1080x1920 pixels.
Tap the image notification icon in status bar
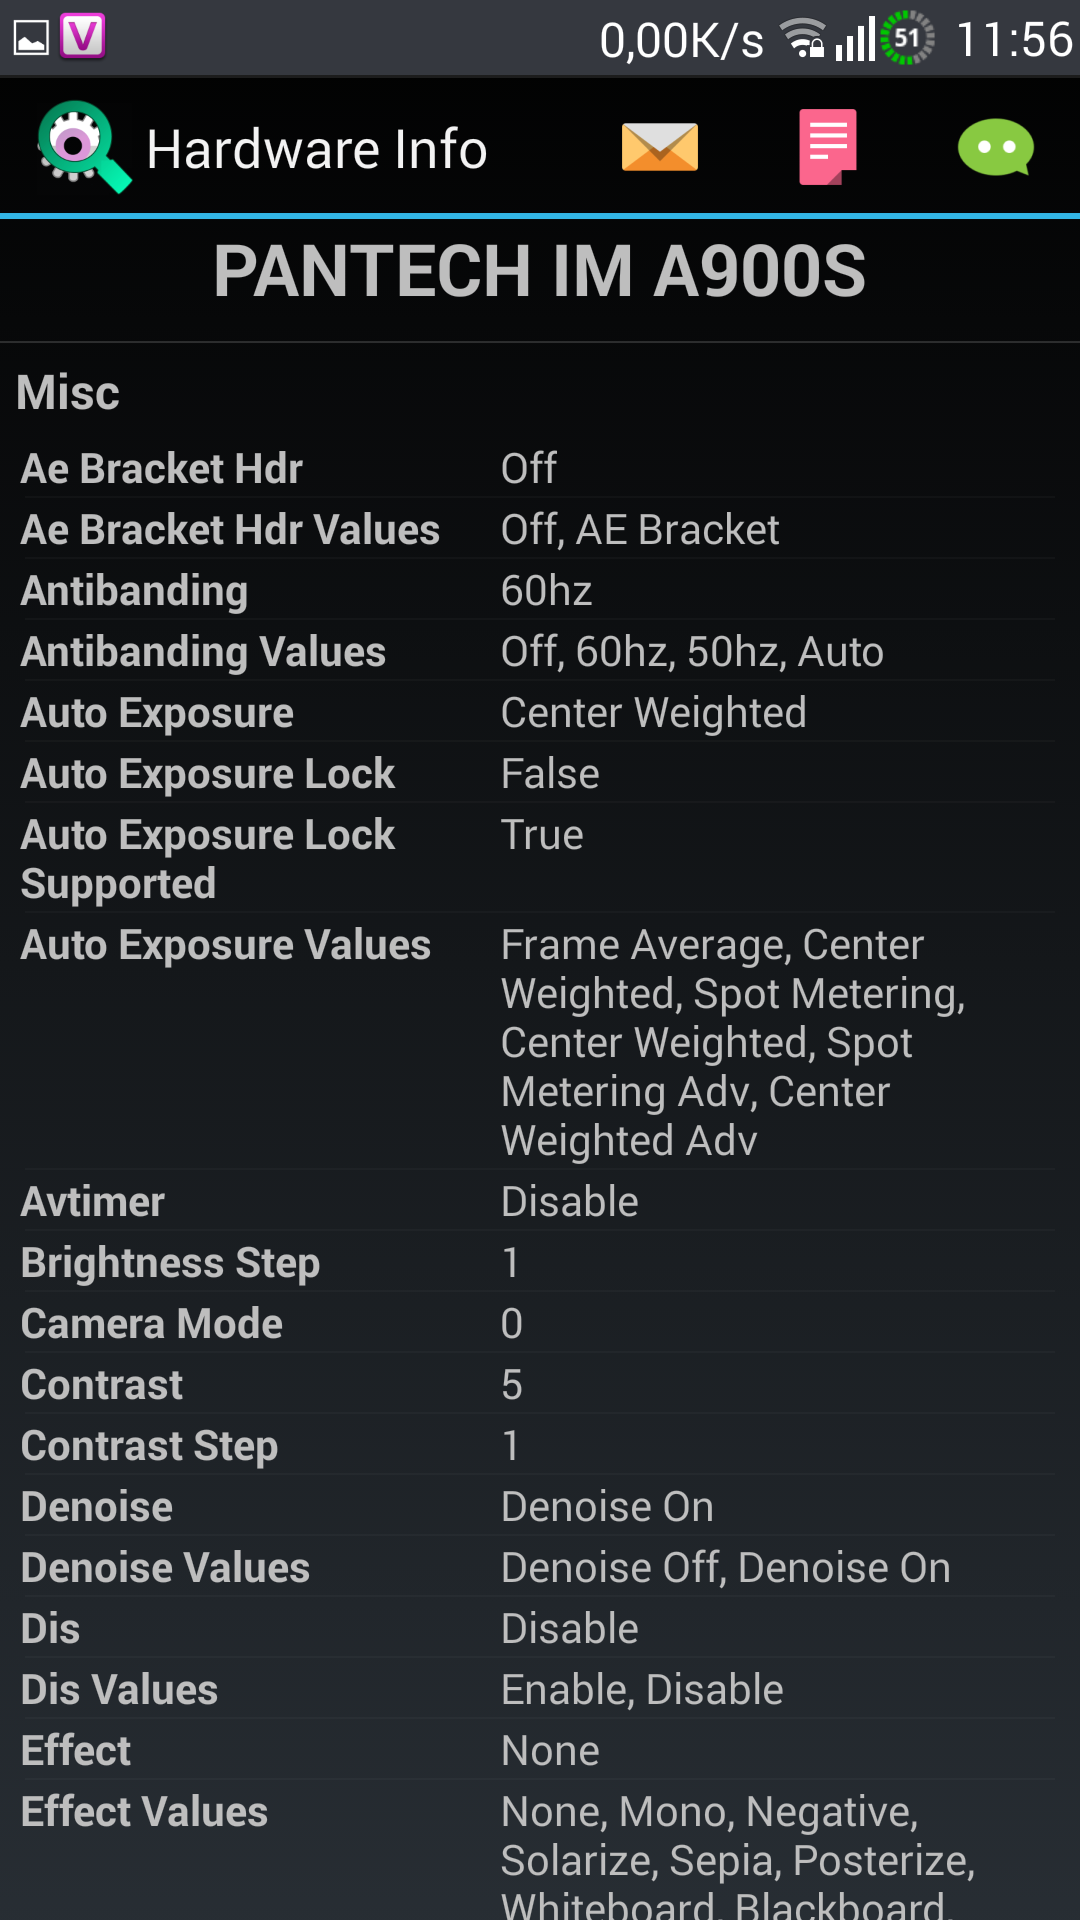31,39
